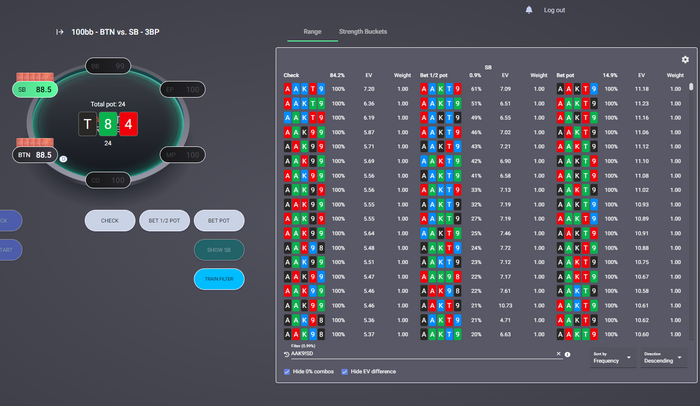Toggle the Hide 0% combos checkbox
Viewport: 700px width, 406px height.
[x=287, y=372]
